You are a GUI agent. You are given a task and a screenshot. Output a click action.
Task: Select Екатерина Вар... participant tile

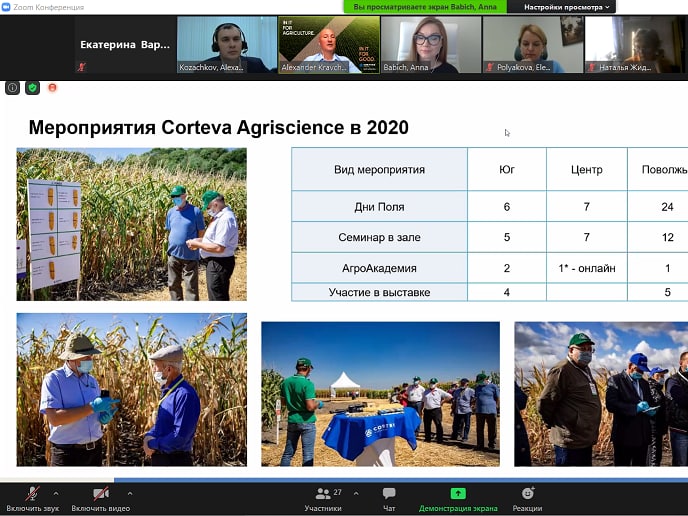(125, 44)
